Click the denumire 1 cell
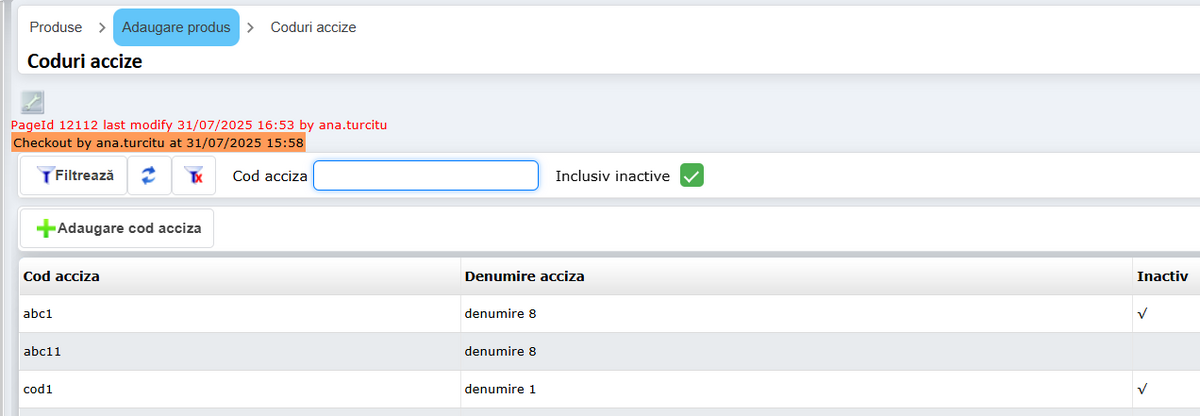This screenshot has height=416, width=1200. [x=500, y=390]
